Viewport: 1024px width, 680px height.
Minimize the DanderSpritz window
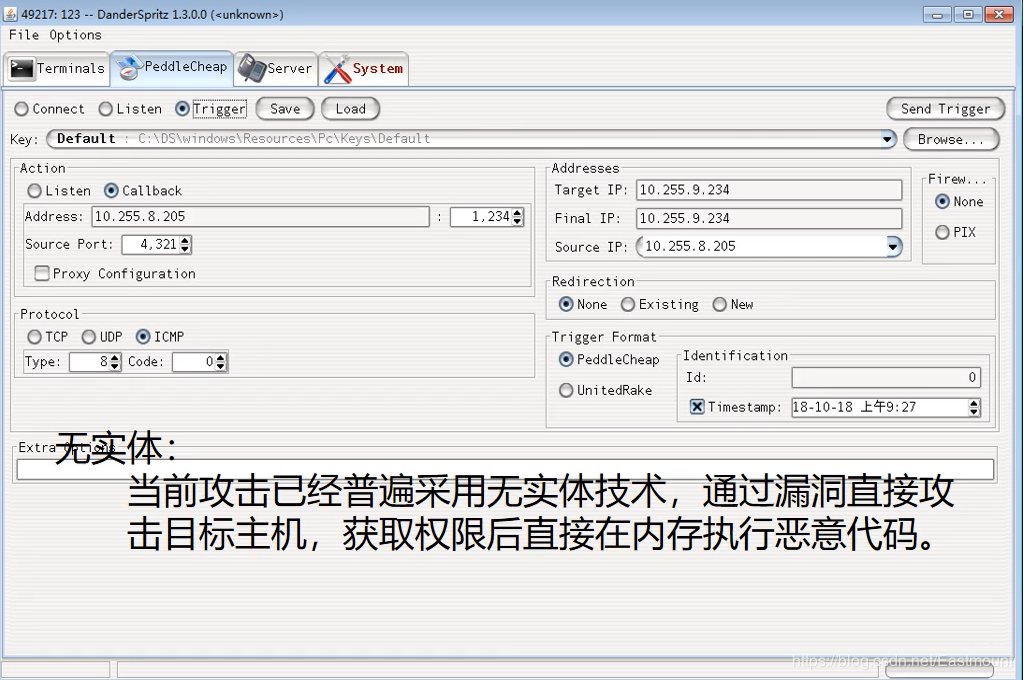point(937,14)
